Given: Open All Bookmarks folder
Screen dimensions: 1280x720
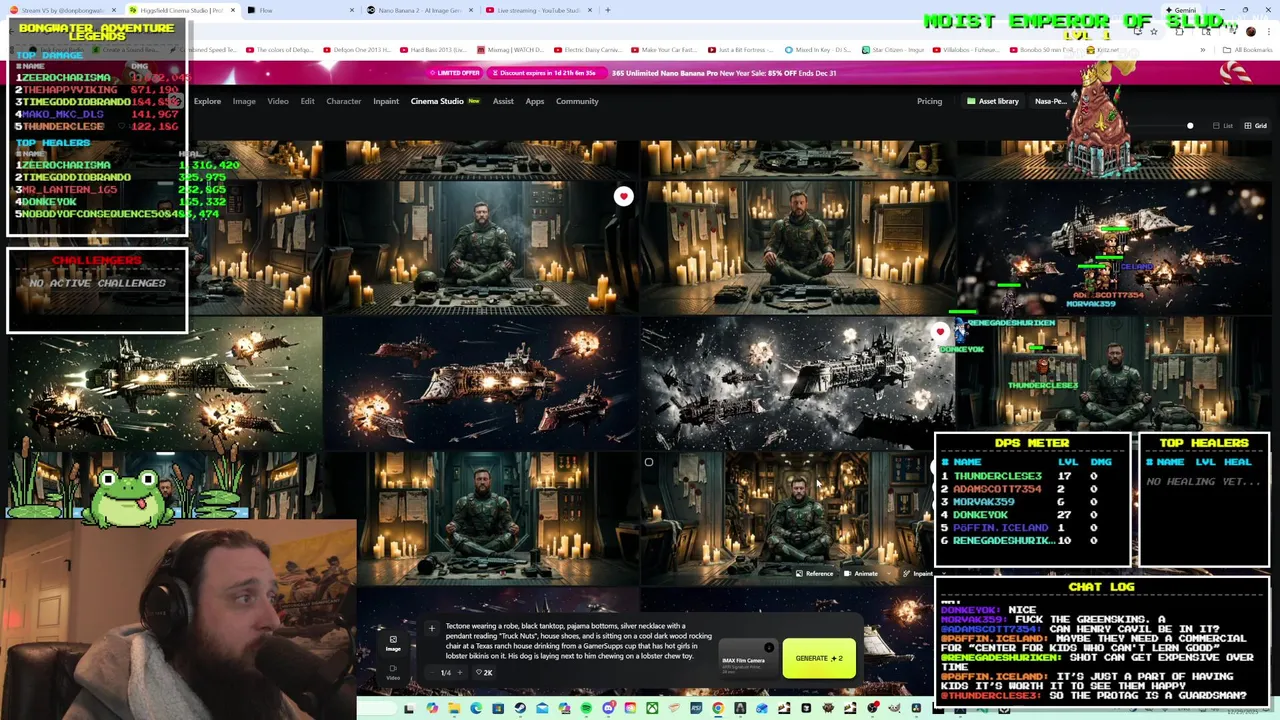Looking at the screenshot, I should tap(1246, 49).
